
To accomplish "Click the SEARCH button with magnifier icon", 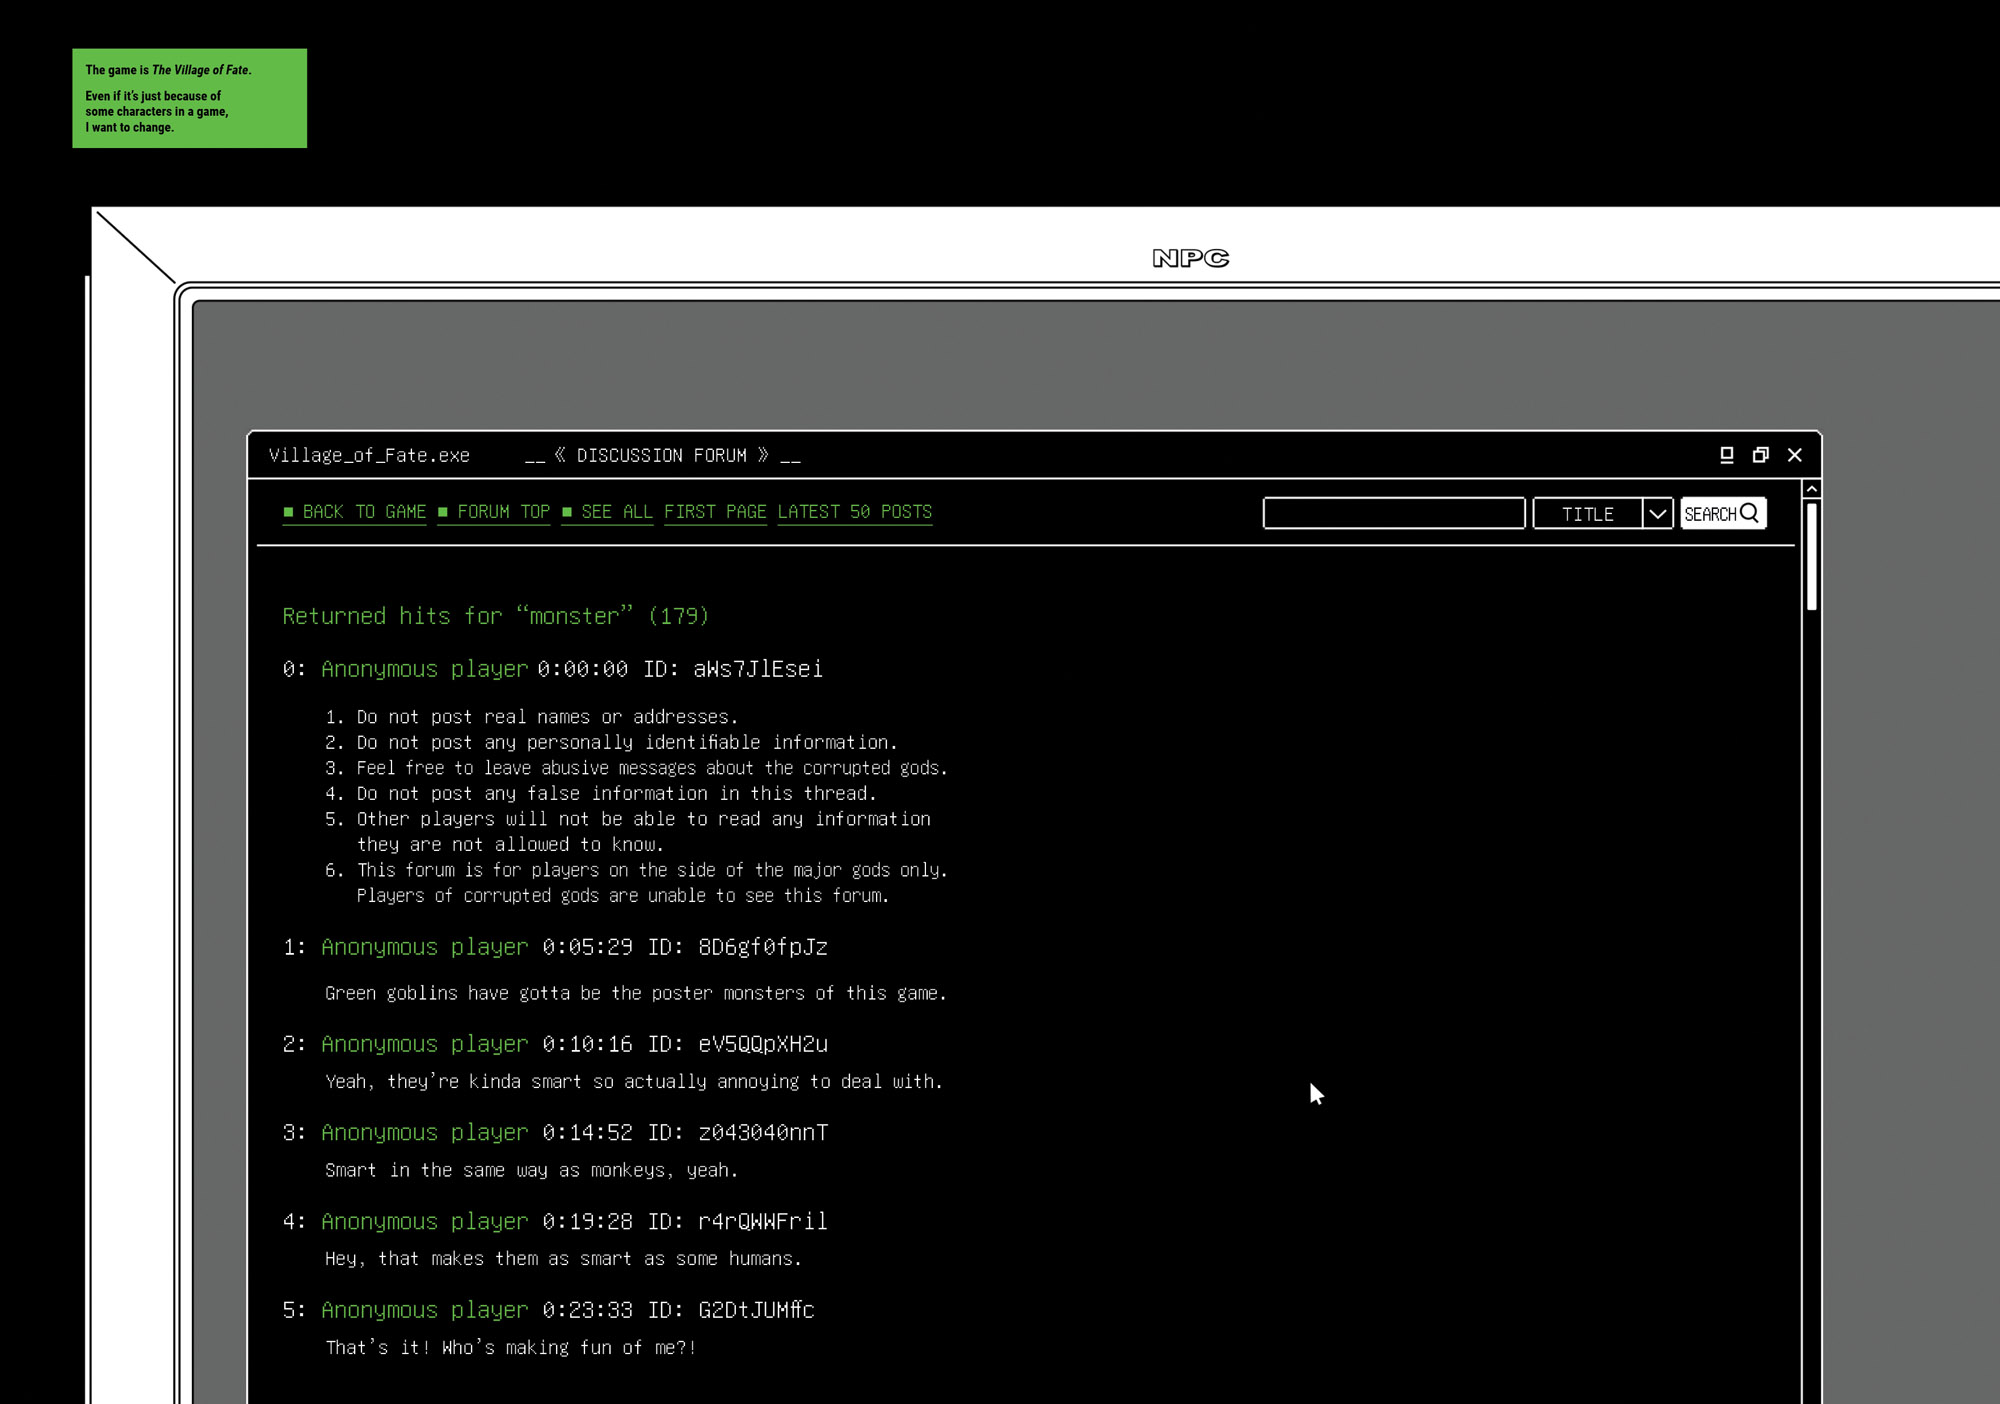I will [x=1722, y=513].
